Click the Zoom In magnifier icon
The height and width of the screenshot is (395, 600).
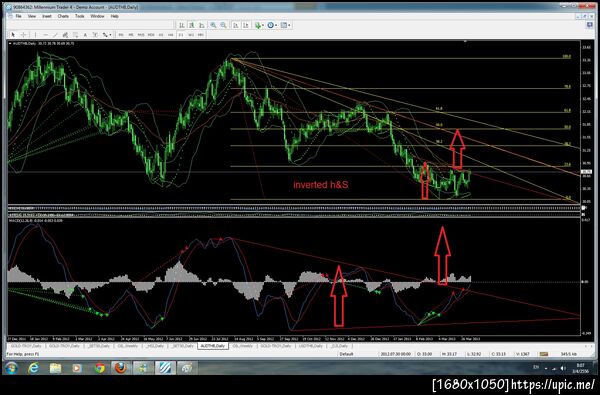coord(213,25)
